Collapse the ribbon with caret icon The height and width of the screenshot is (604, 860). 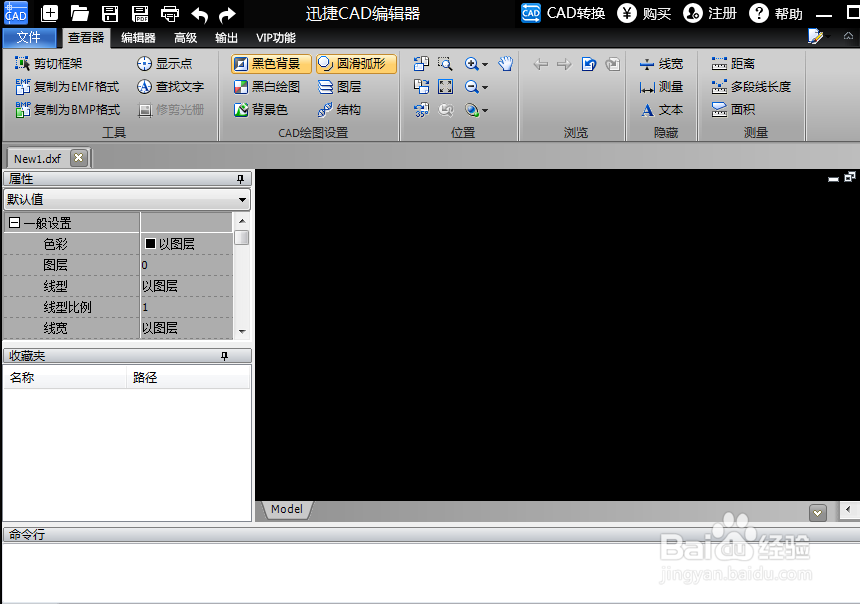848,36
